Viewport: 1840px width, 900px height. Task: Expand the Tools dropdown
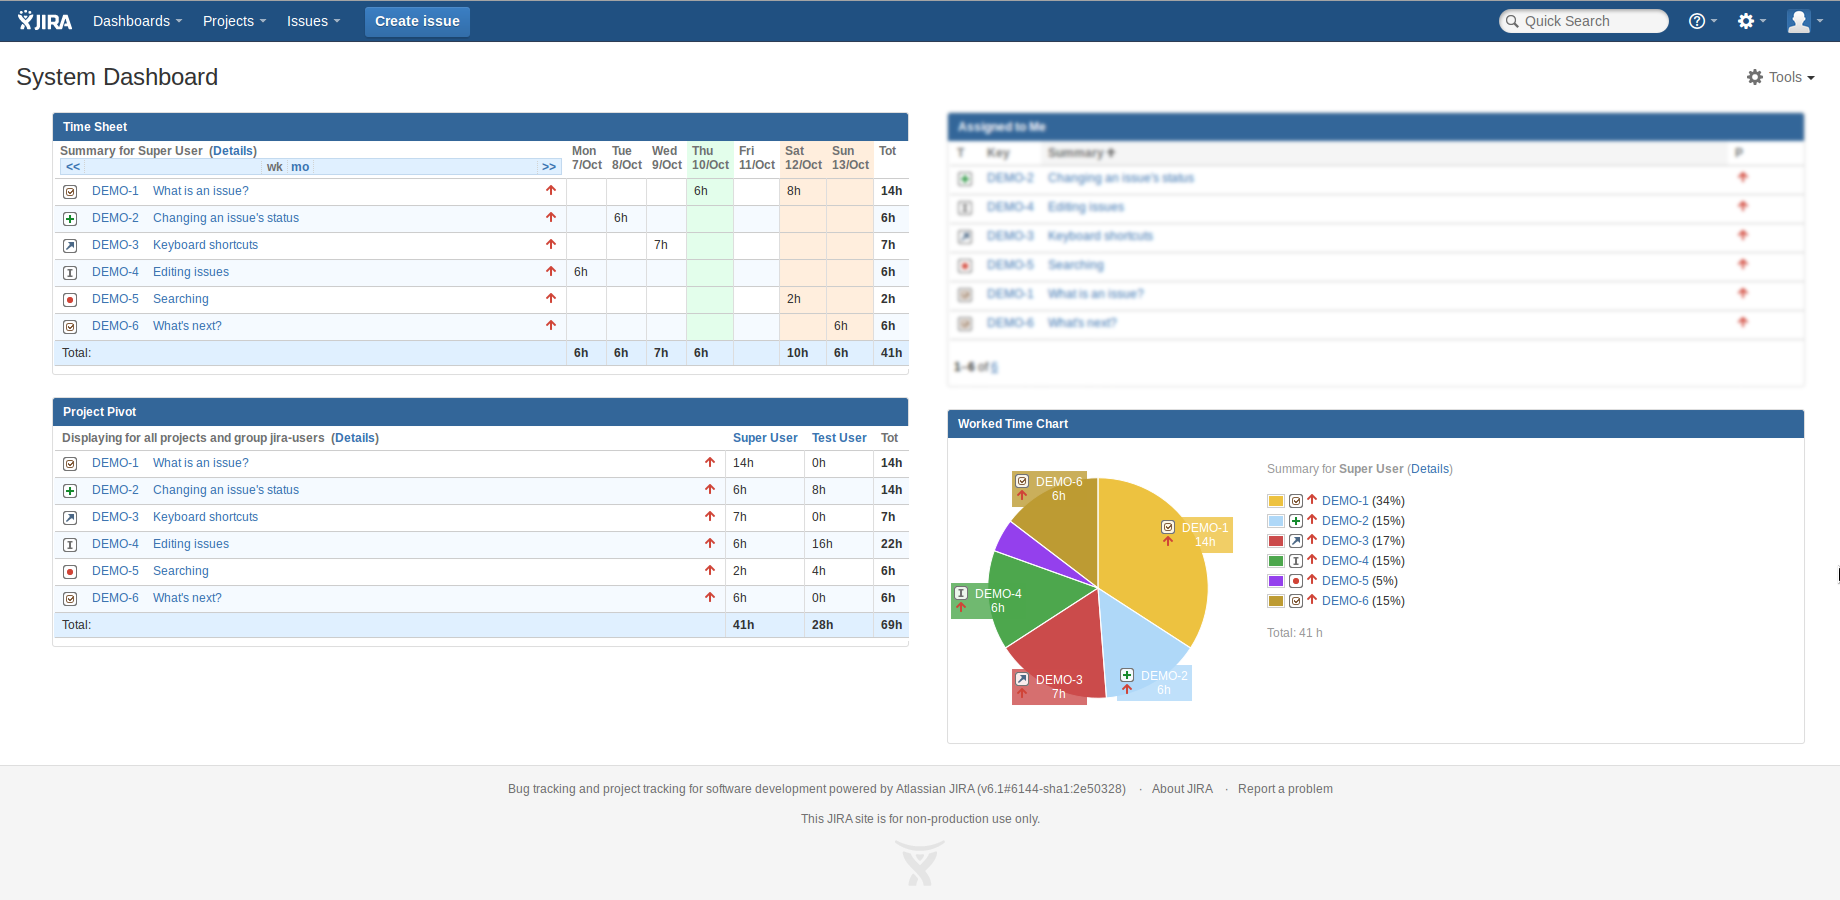(1781, 77)
